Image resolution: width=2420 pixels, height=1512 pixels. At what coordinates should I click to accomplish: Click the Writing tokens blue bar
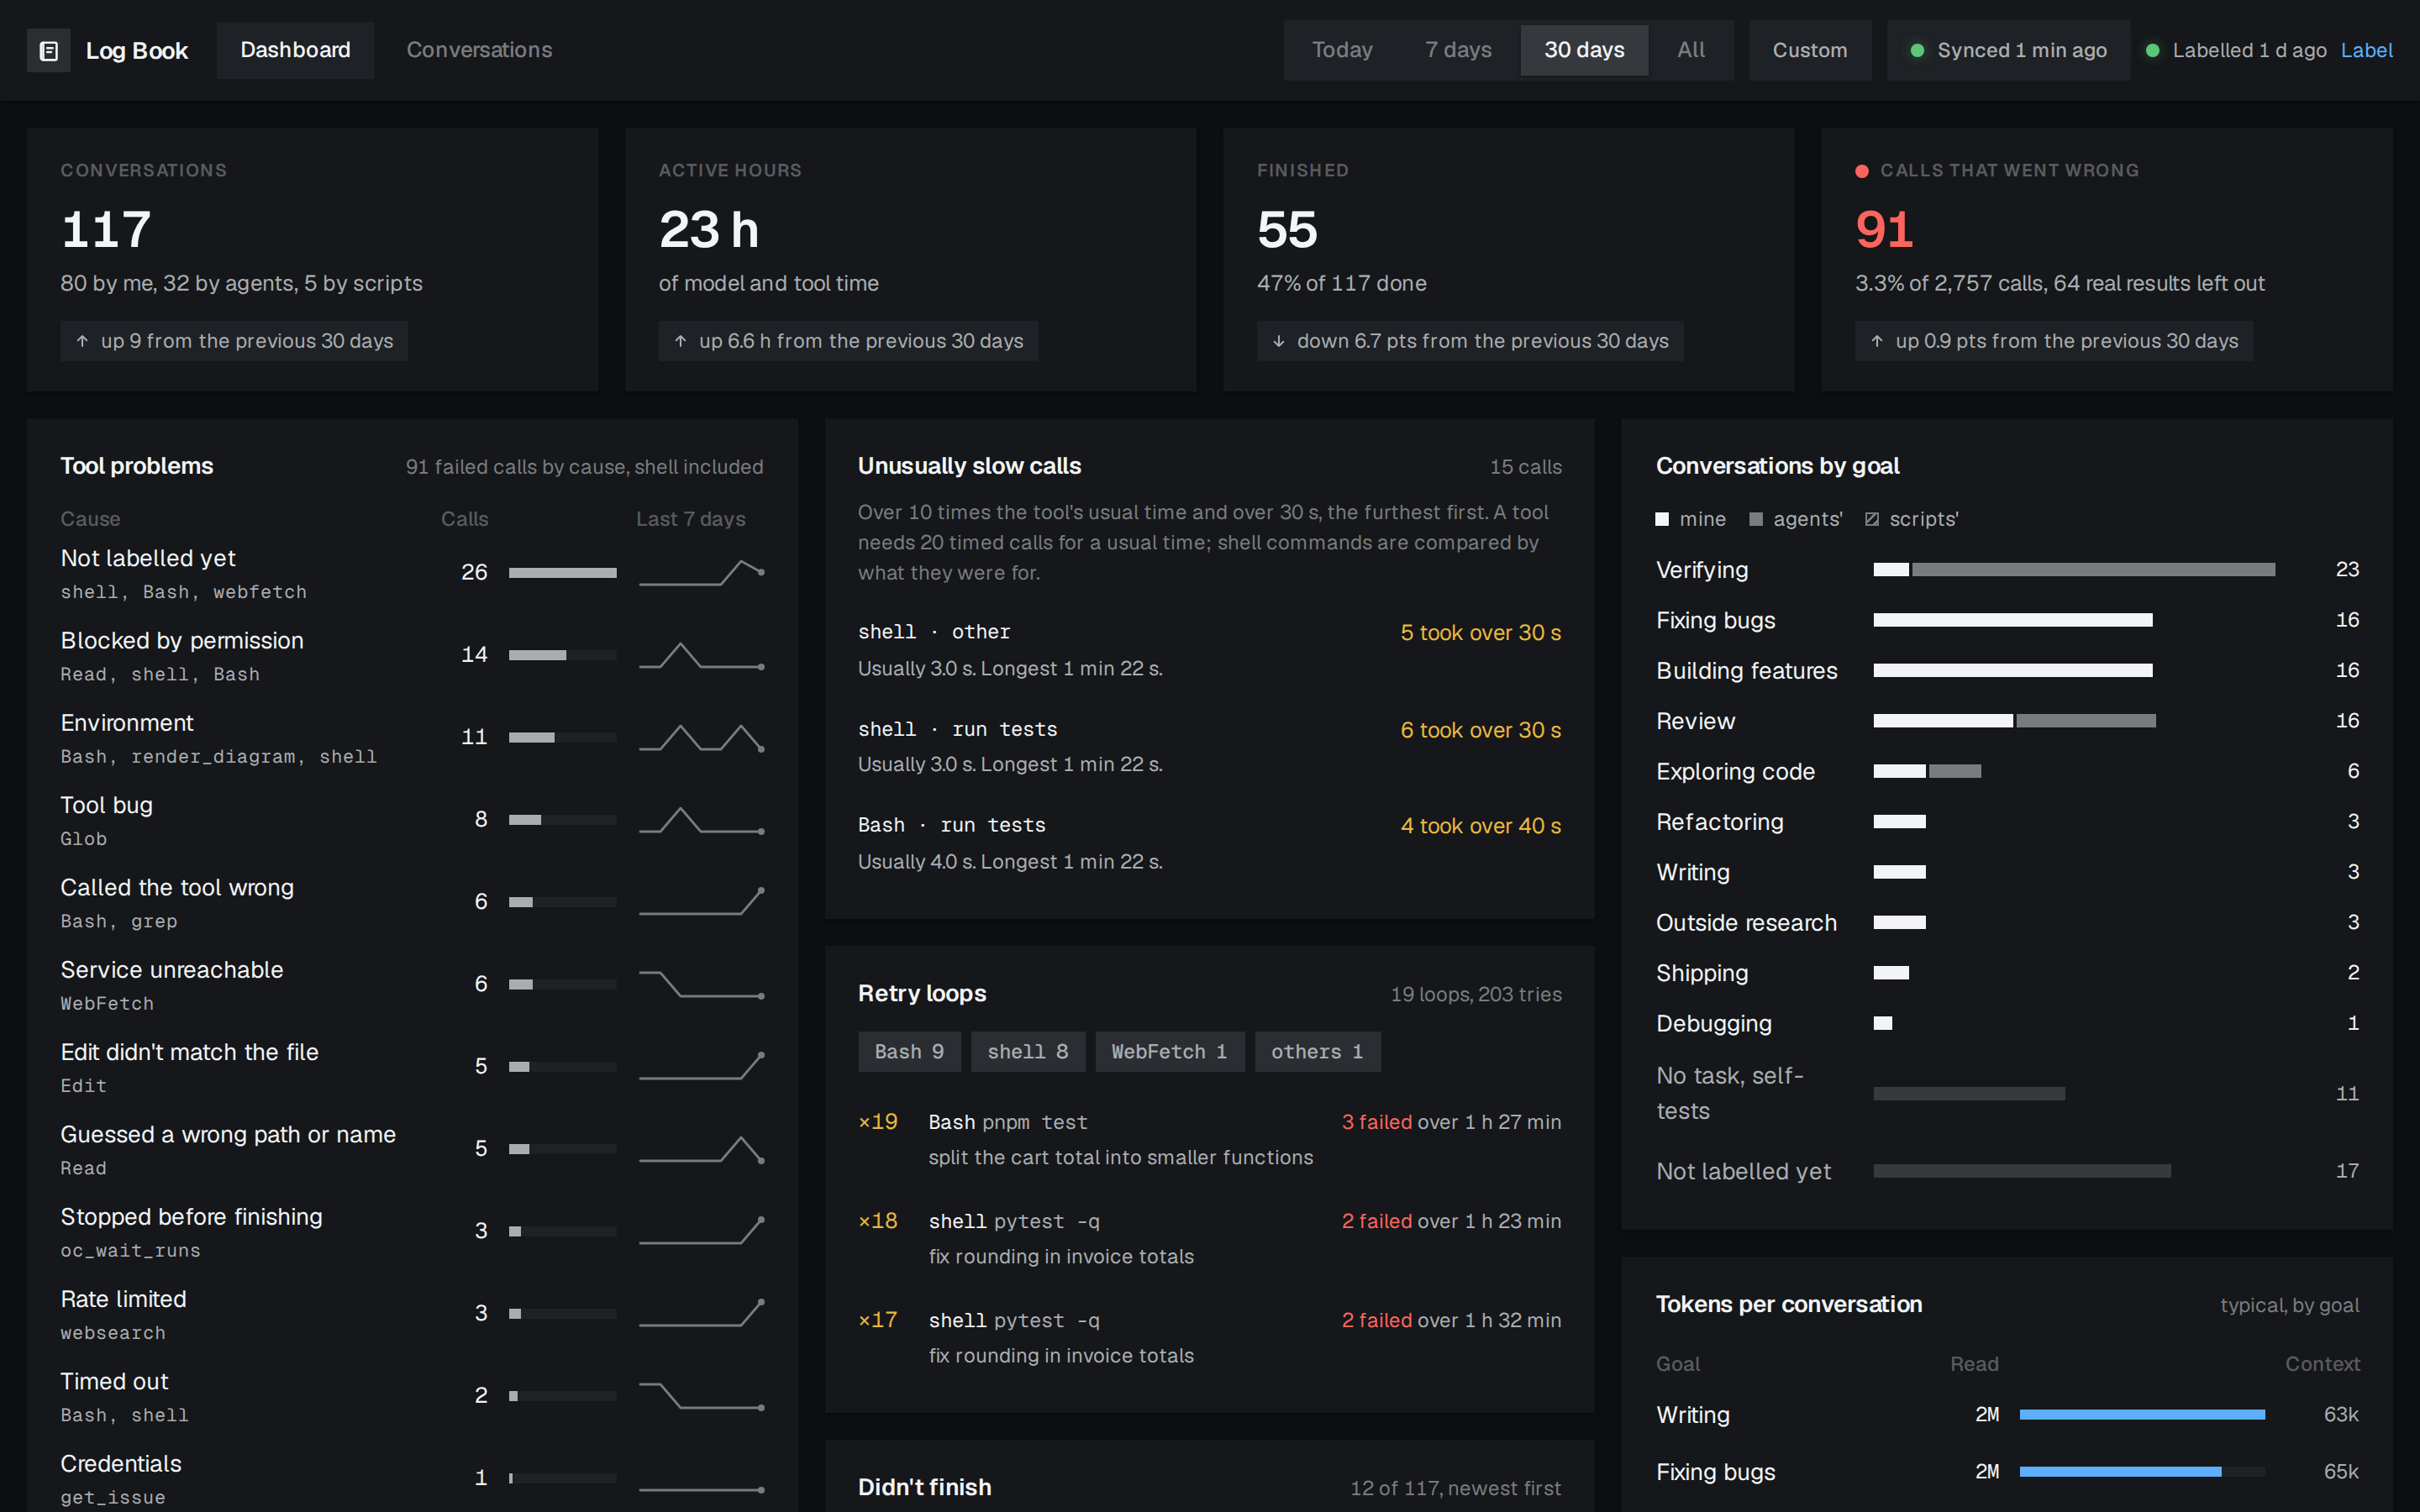[x=2142, y=1414]
